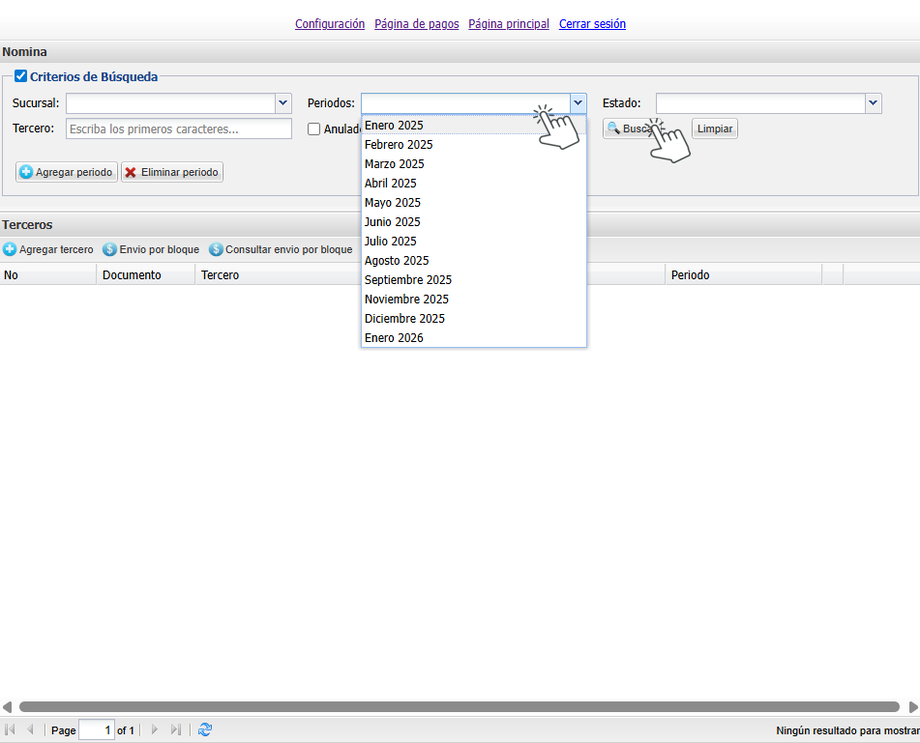920x743 pixels.
Task: Open the Configuración link
Action: click(x=330, y=24)
